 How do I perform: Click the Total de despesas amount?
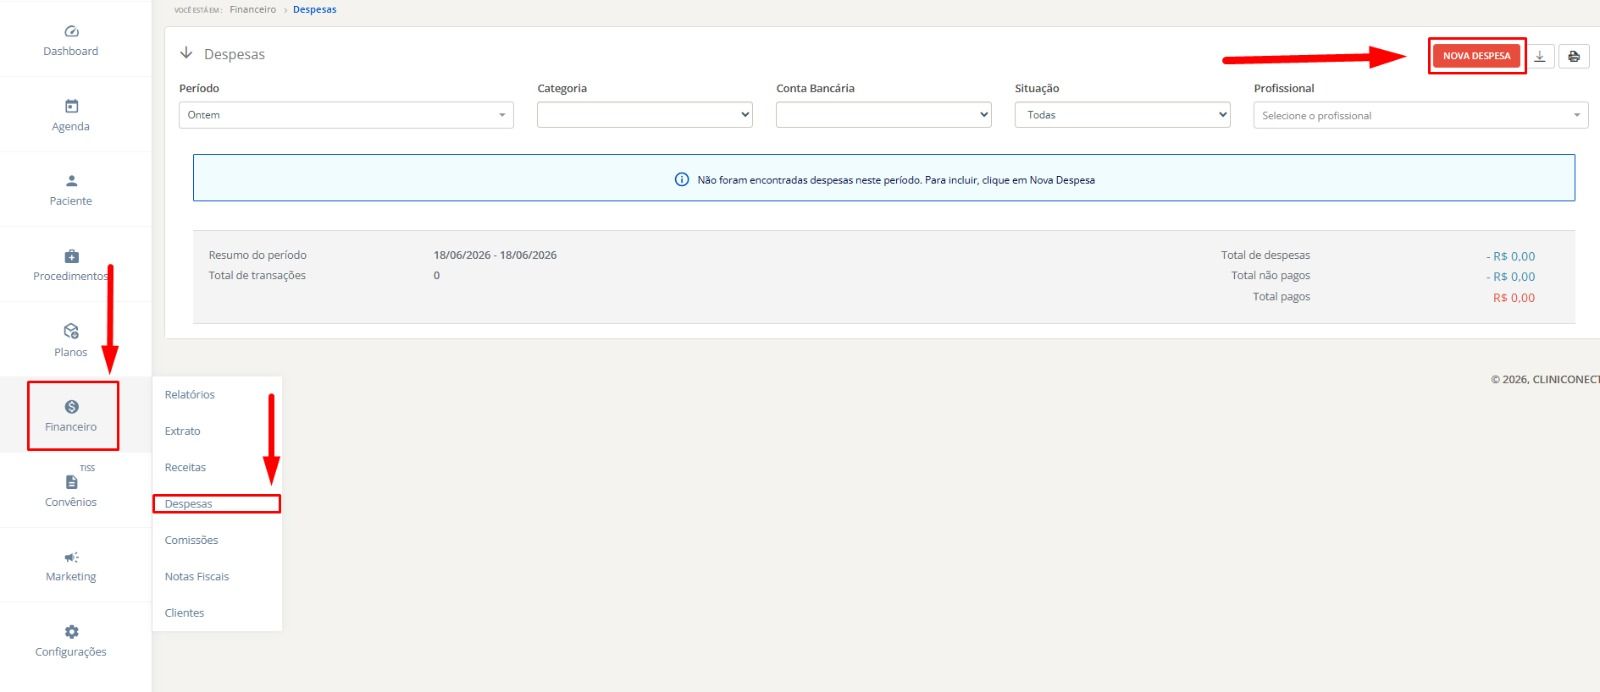point(1511,257)
